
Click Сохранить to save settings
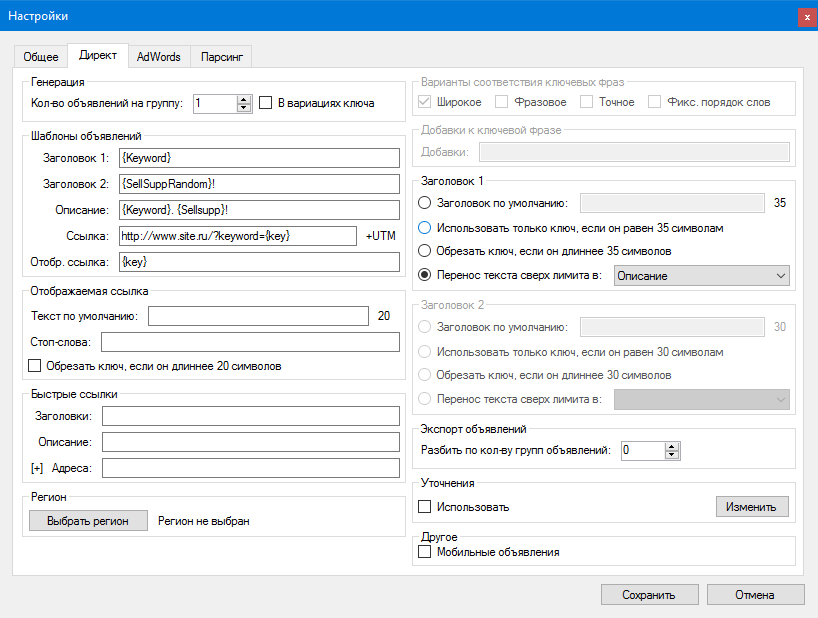coord(649,595)
